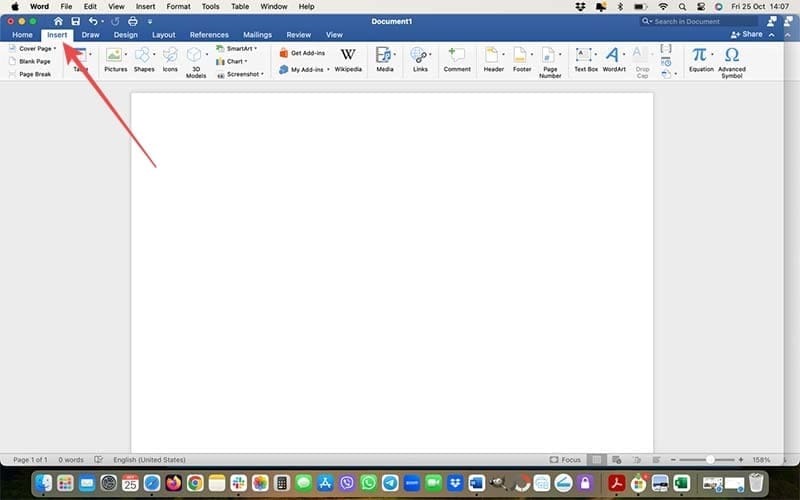Image resolution: width=800 pixels, height=500 pixels.
Task: Open the View ribbon tab
Action: (x=334, y=35)
